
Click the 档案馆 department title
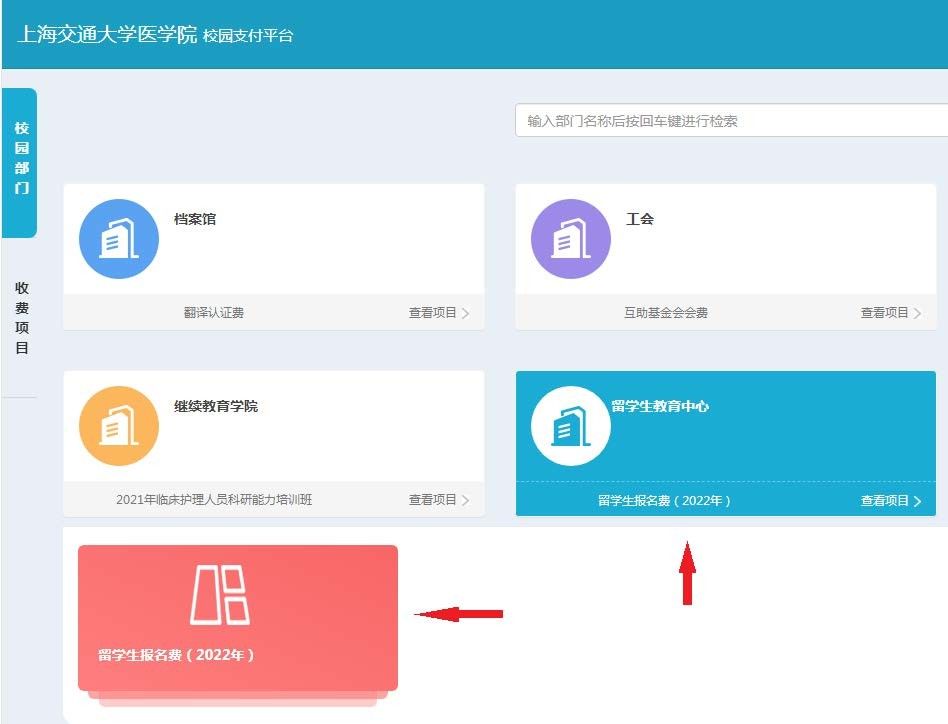(195, 219)
